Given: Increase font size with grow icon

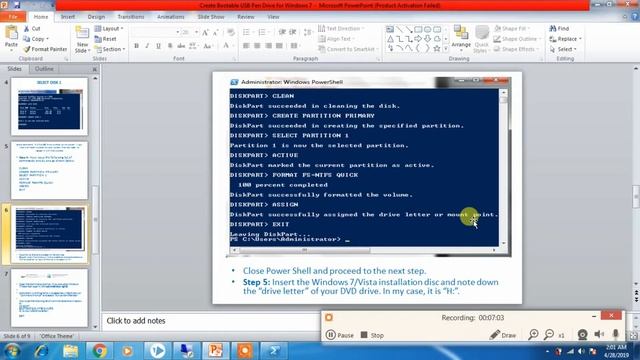Looking at the screenshot, I should (205, 32).
